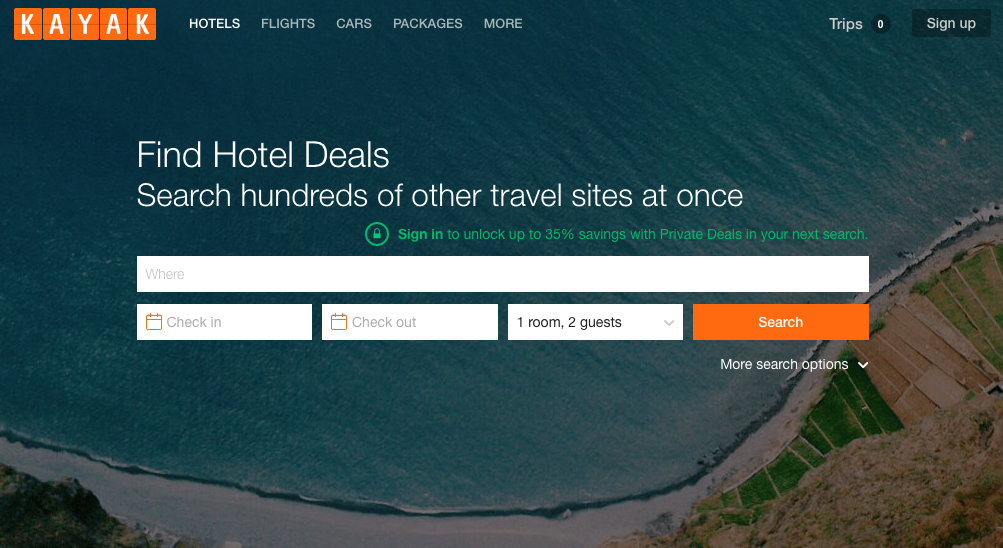This screenshot has width=1003, height=548.
Task: Click the chevron in rooms and guests box
Action: (669, 323)
